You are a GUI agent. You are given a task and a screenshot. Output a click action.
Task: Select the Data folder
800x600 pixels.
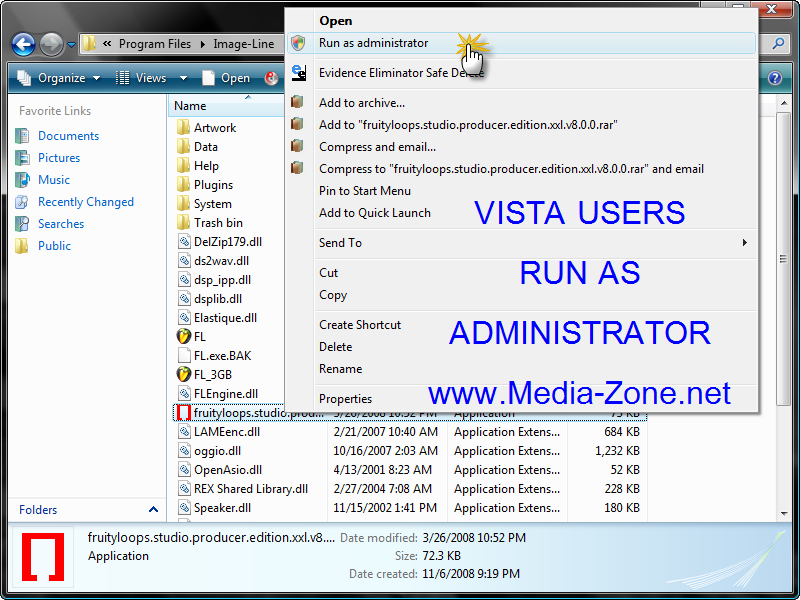206,147
